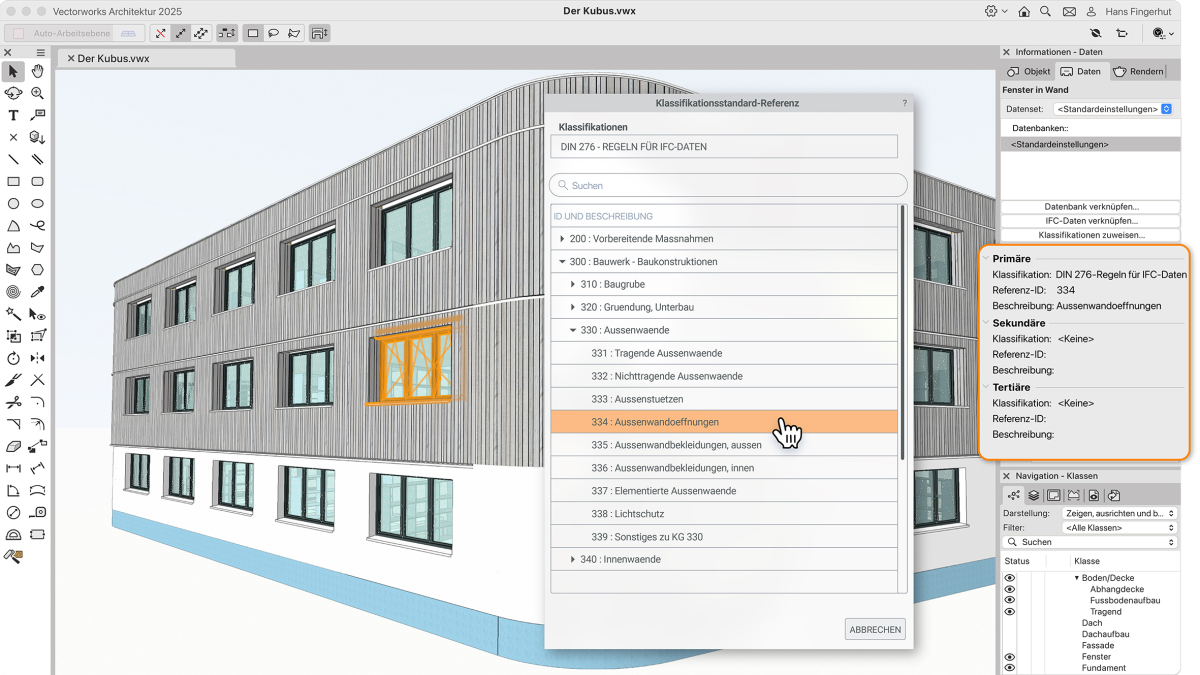Choose the Rounded Rectangle tool

pos(37,182)
